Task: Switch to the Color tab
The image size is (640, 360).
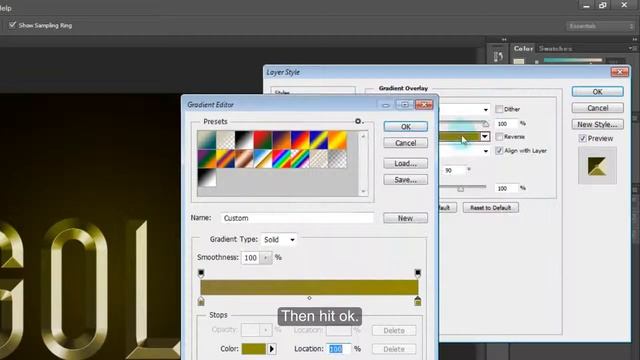Action: coord(523,49)
